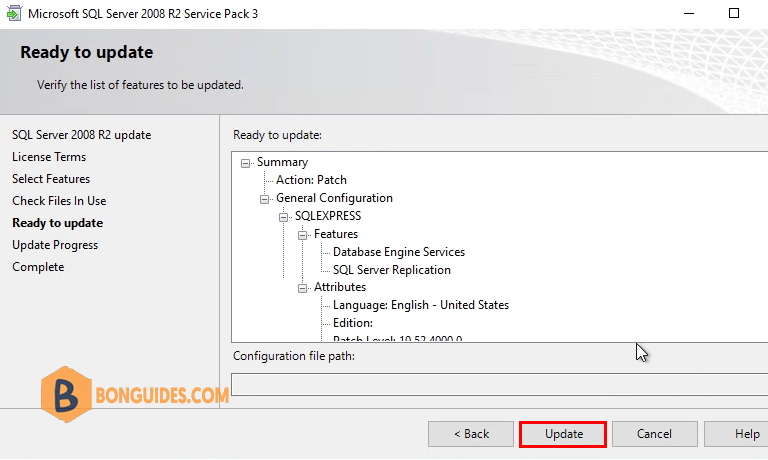The height and width of the screenshot is (460, 768).
Task: Click the SQL Server installer title bar icon
Action: click(14, 13)
